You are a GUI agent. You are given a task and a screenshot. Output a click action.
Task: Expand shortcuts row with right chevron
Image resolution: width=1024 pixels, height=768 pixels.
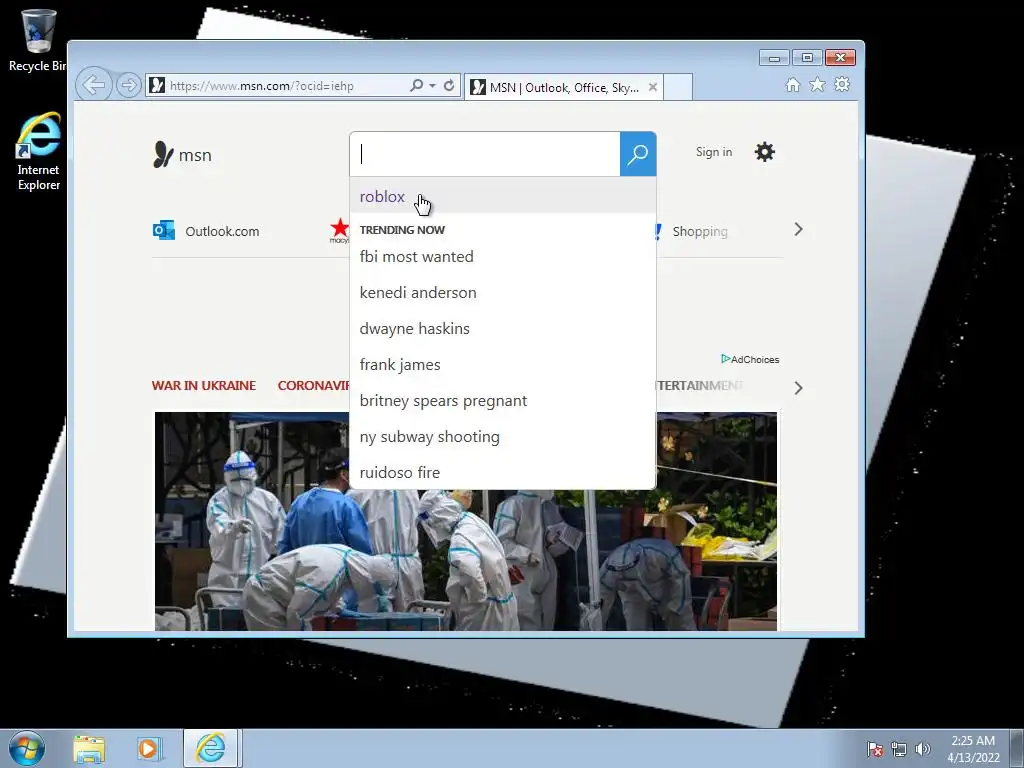tap(798, 229)
